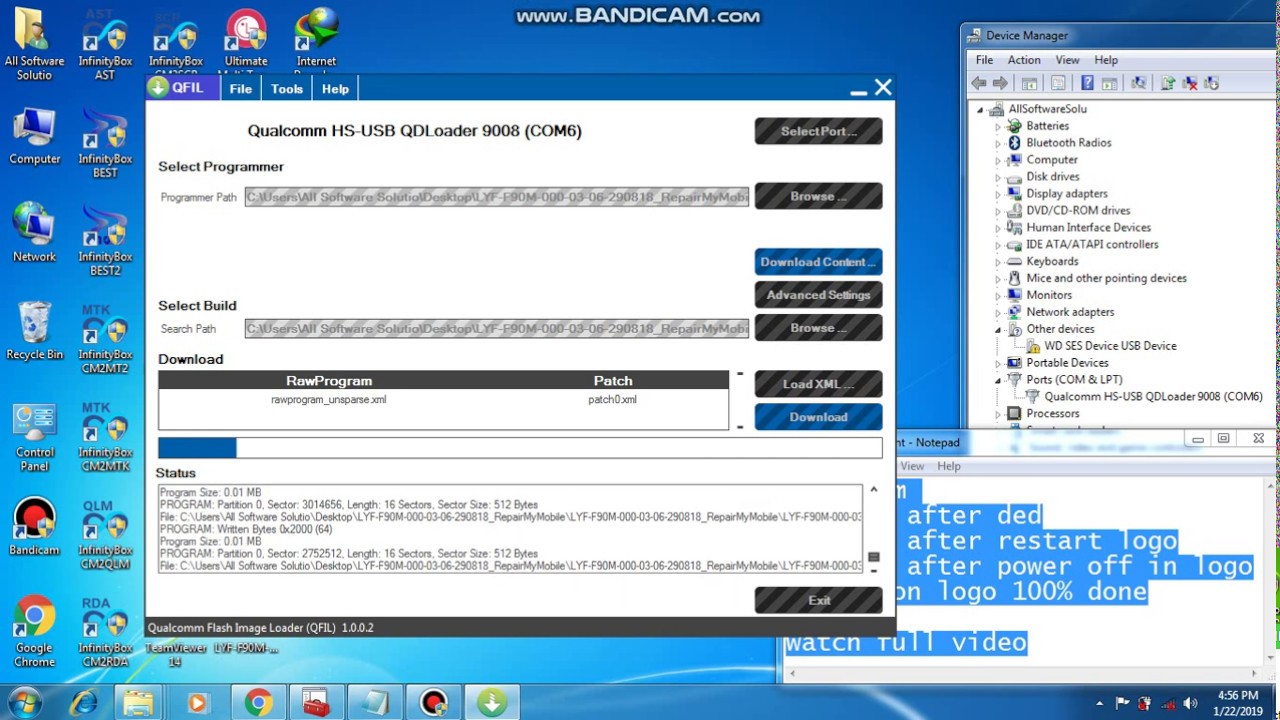Click Browse next to Search Path

[818, 327]
